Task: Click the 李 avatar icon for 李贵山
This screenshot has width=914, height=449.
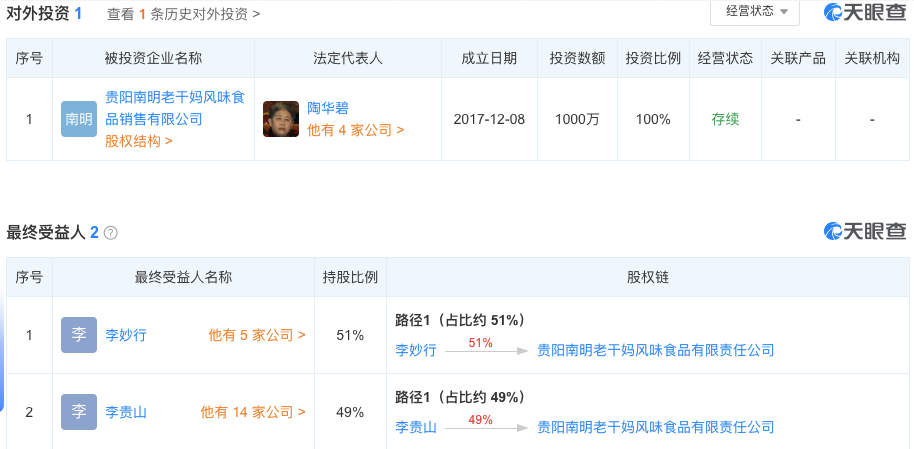Action: click(x=79, y=412)
